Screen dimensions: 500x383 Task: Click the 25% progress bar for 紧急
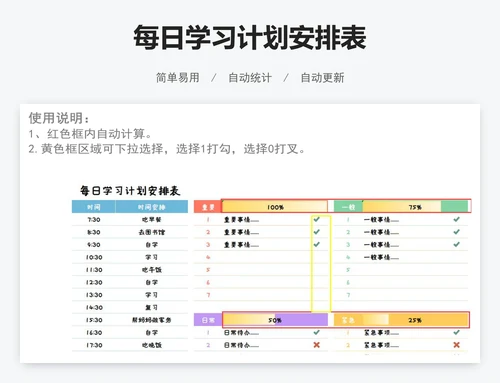[415, 320]
